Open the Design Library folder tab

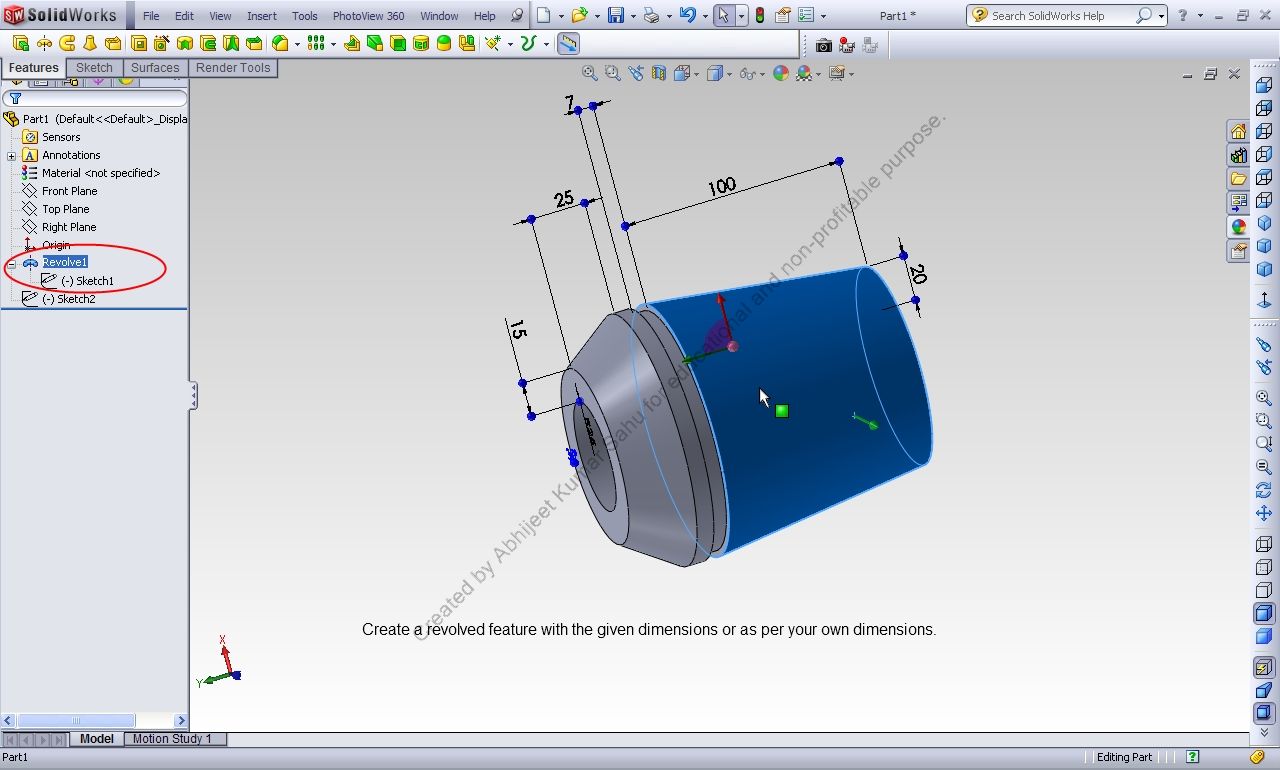(1239, 179)
